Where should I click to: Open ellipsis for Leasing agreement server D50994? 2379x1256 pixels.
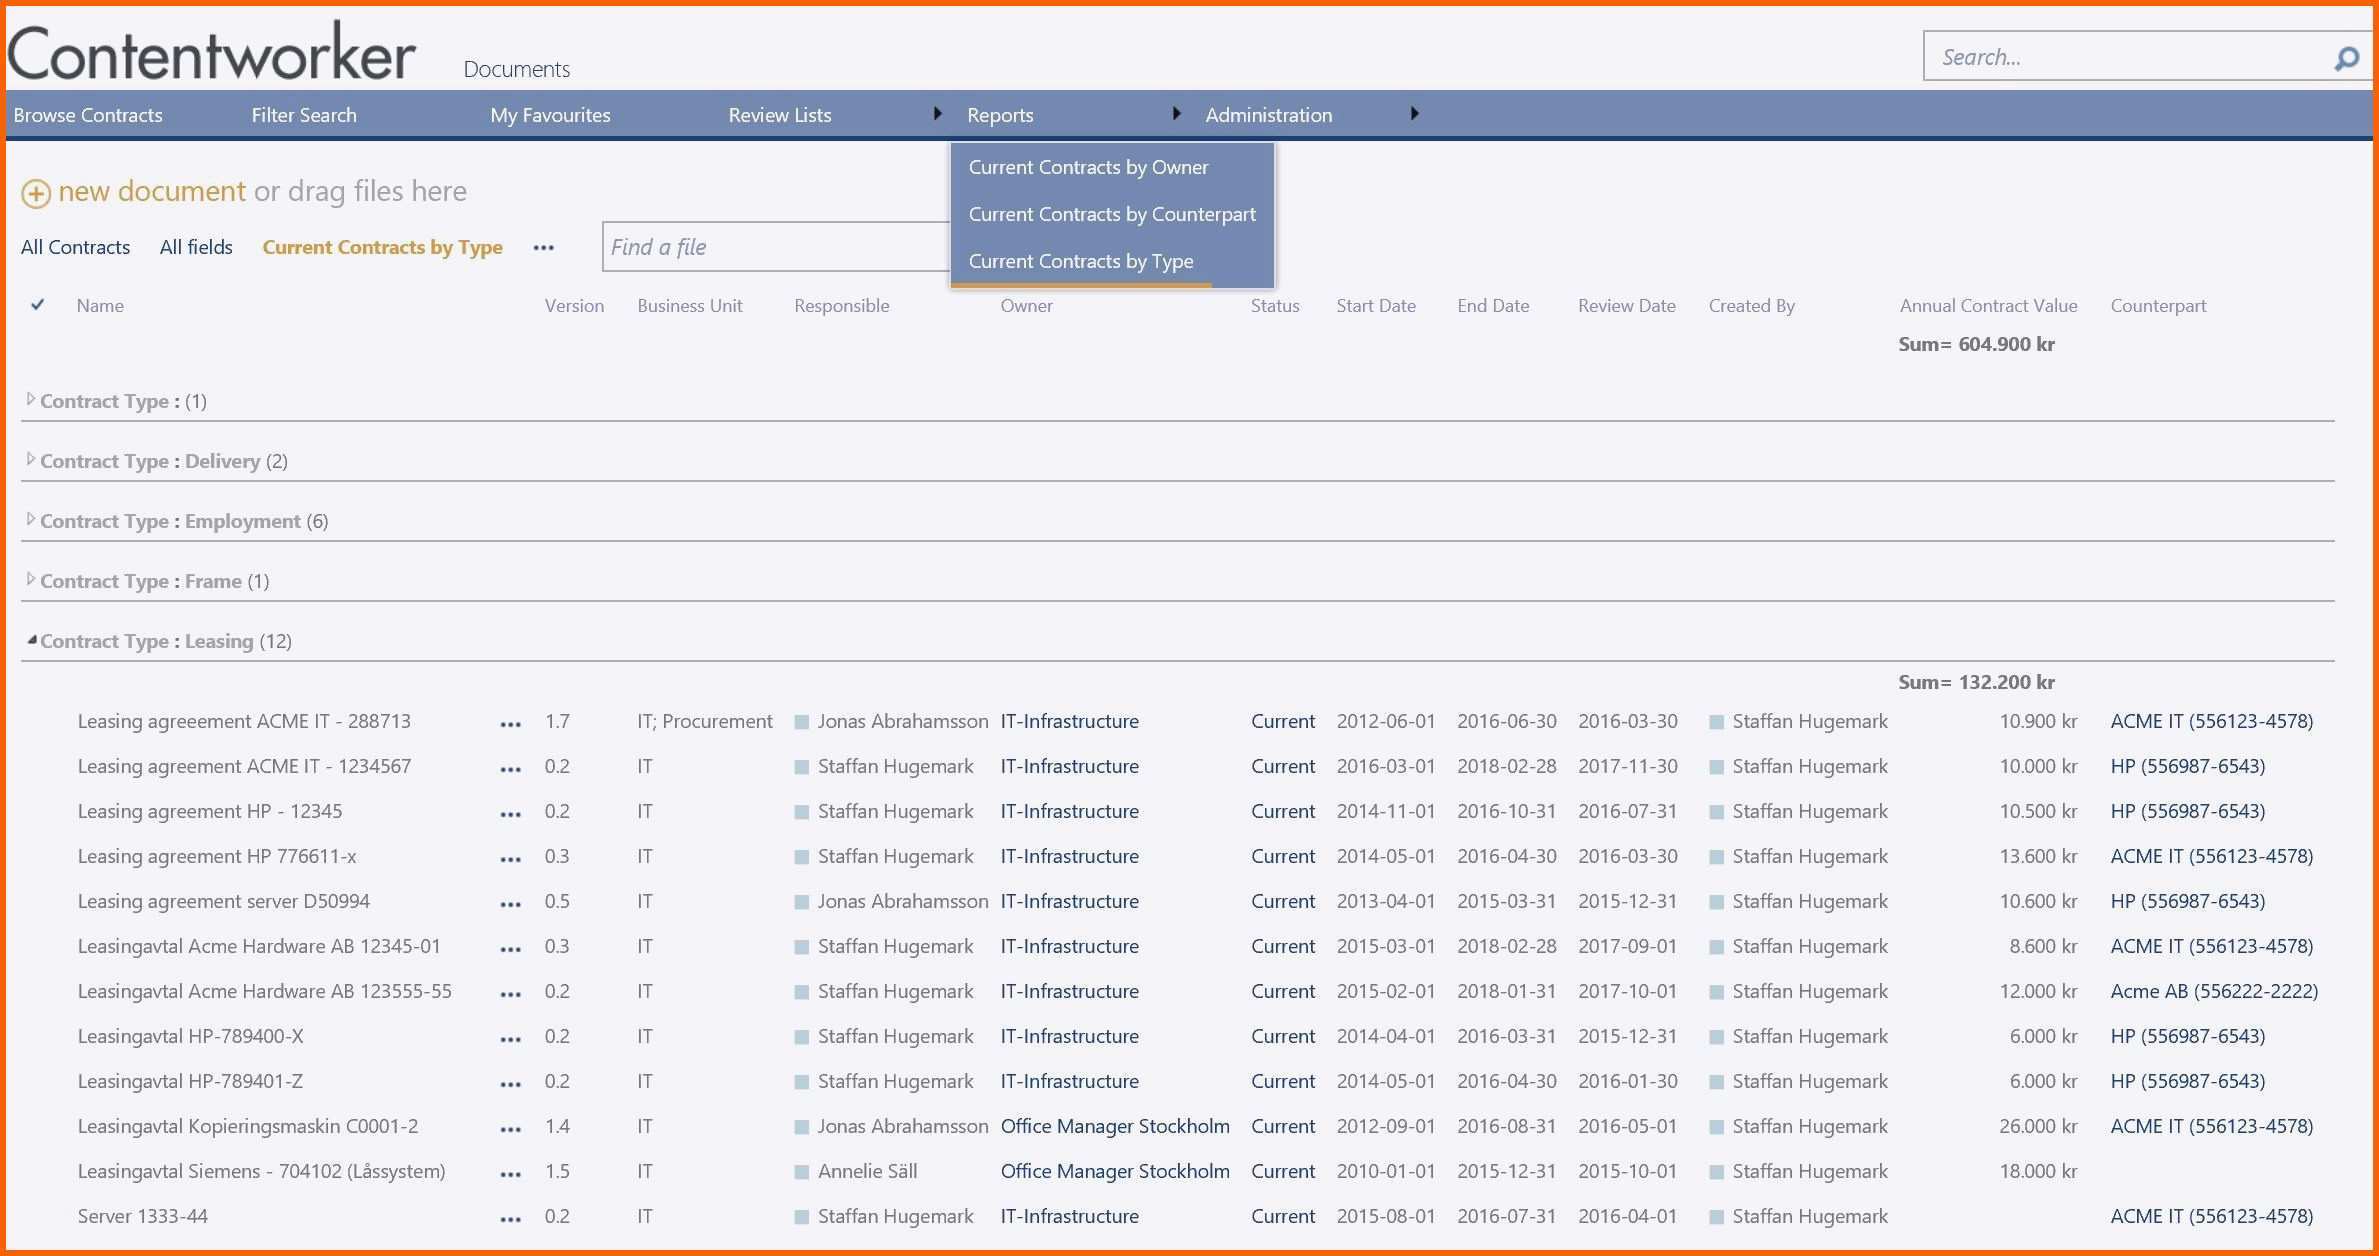coord(510,904)
